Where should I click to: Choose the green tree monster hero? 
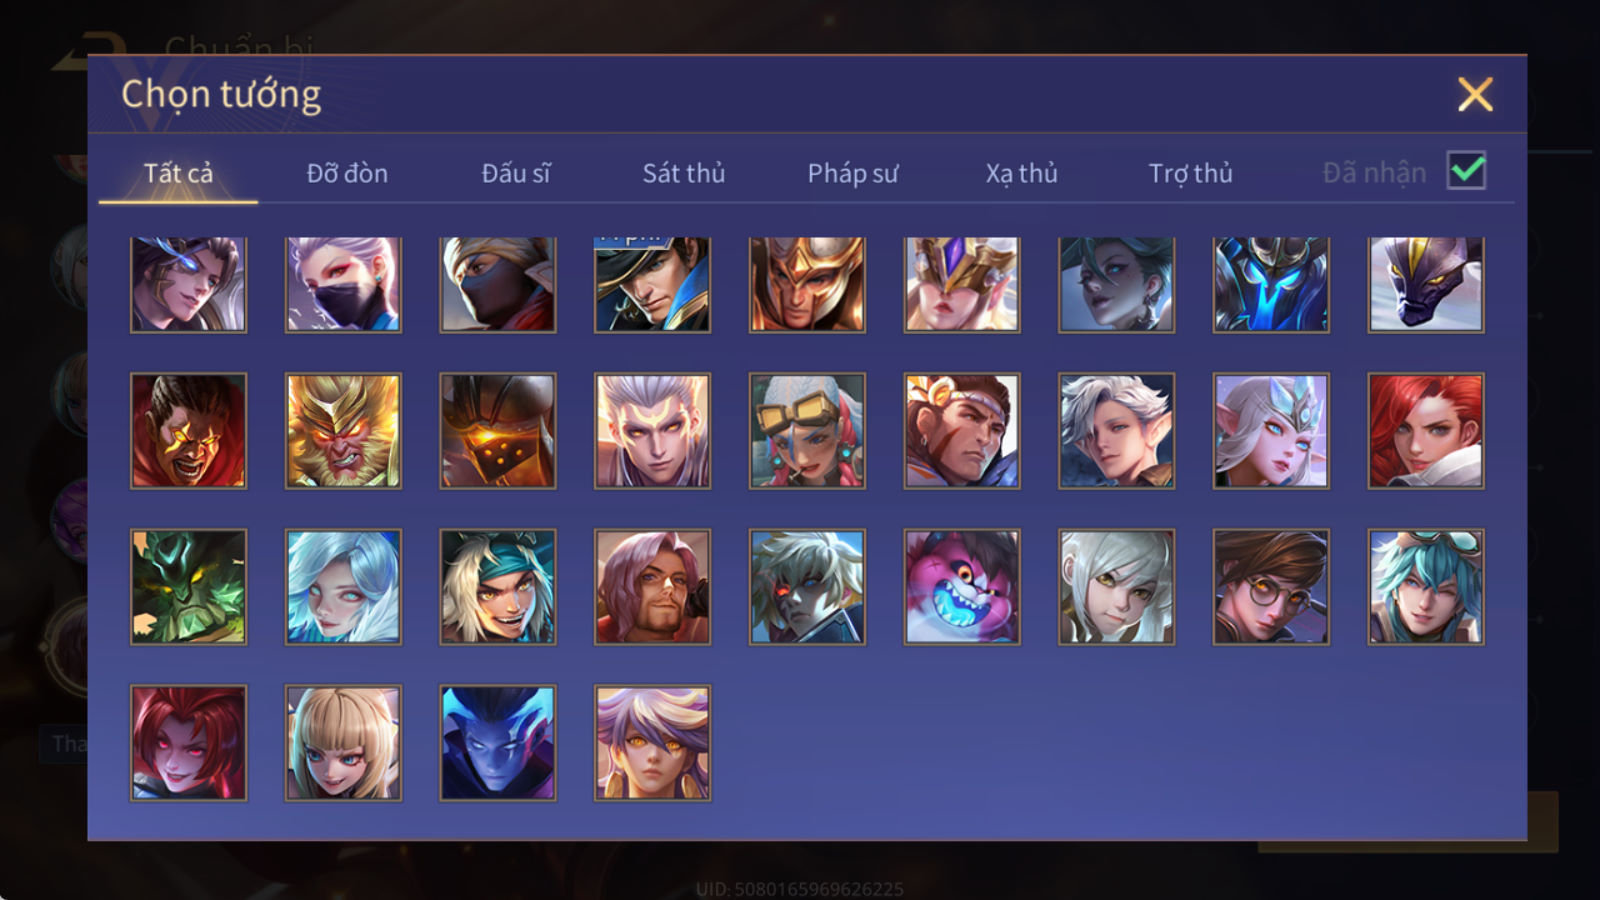(x=188, y=587)
